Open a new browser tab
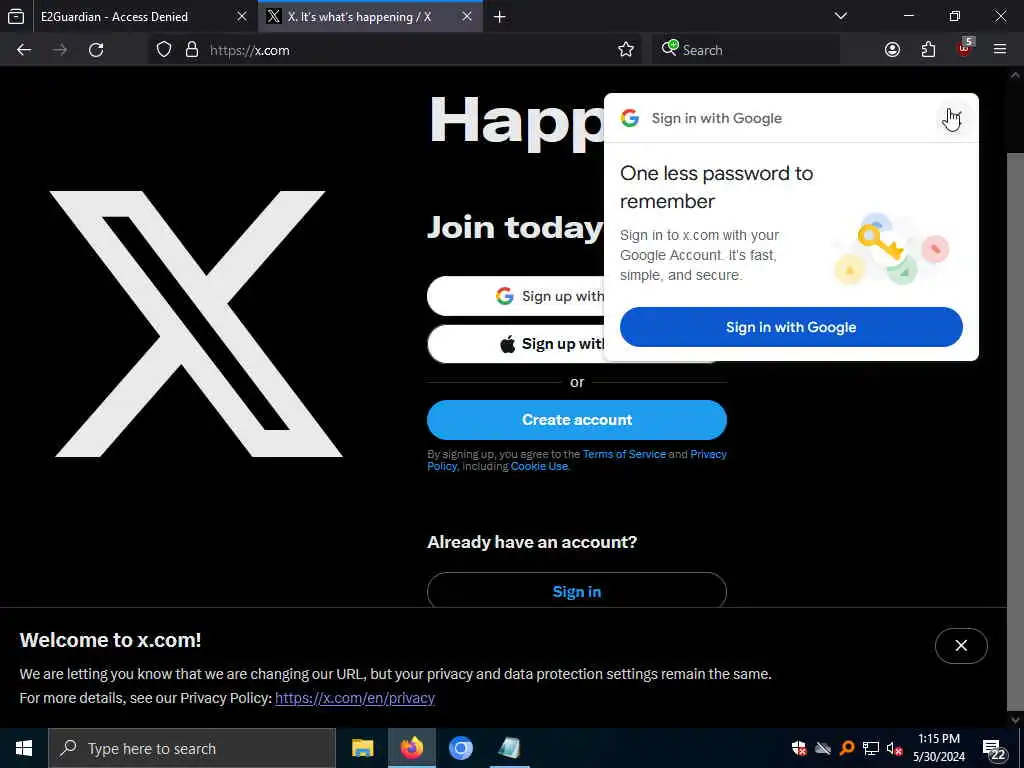The image size is (1024, 768). [500, 17]
